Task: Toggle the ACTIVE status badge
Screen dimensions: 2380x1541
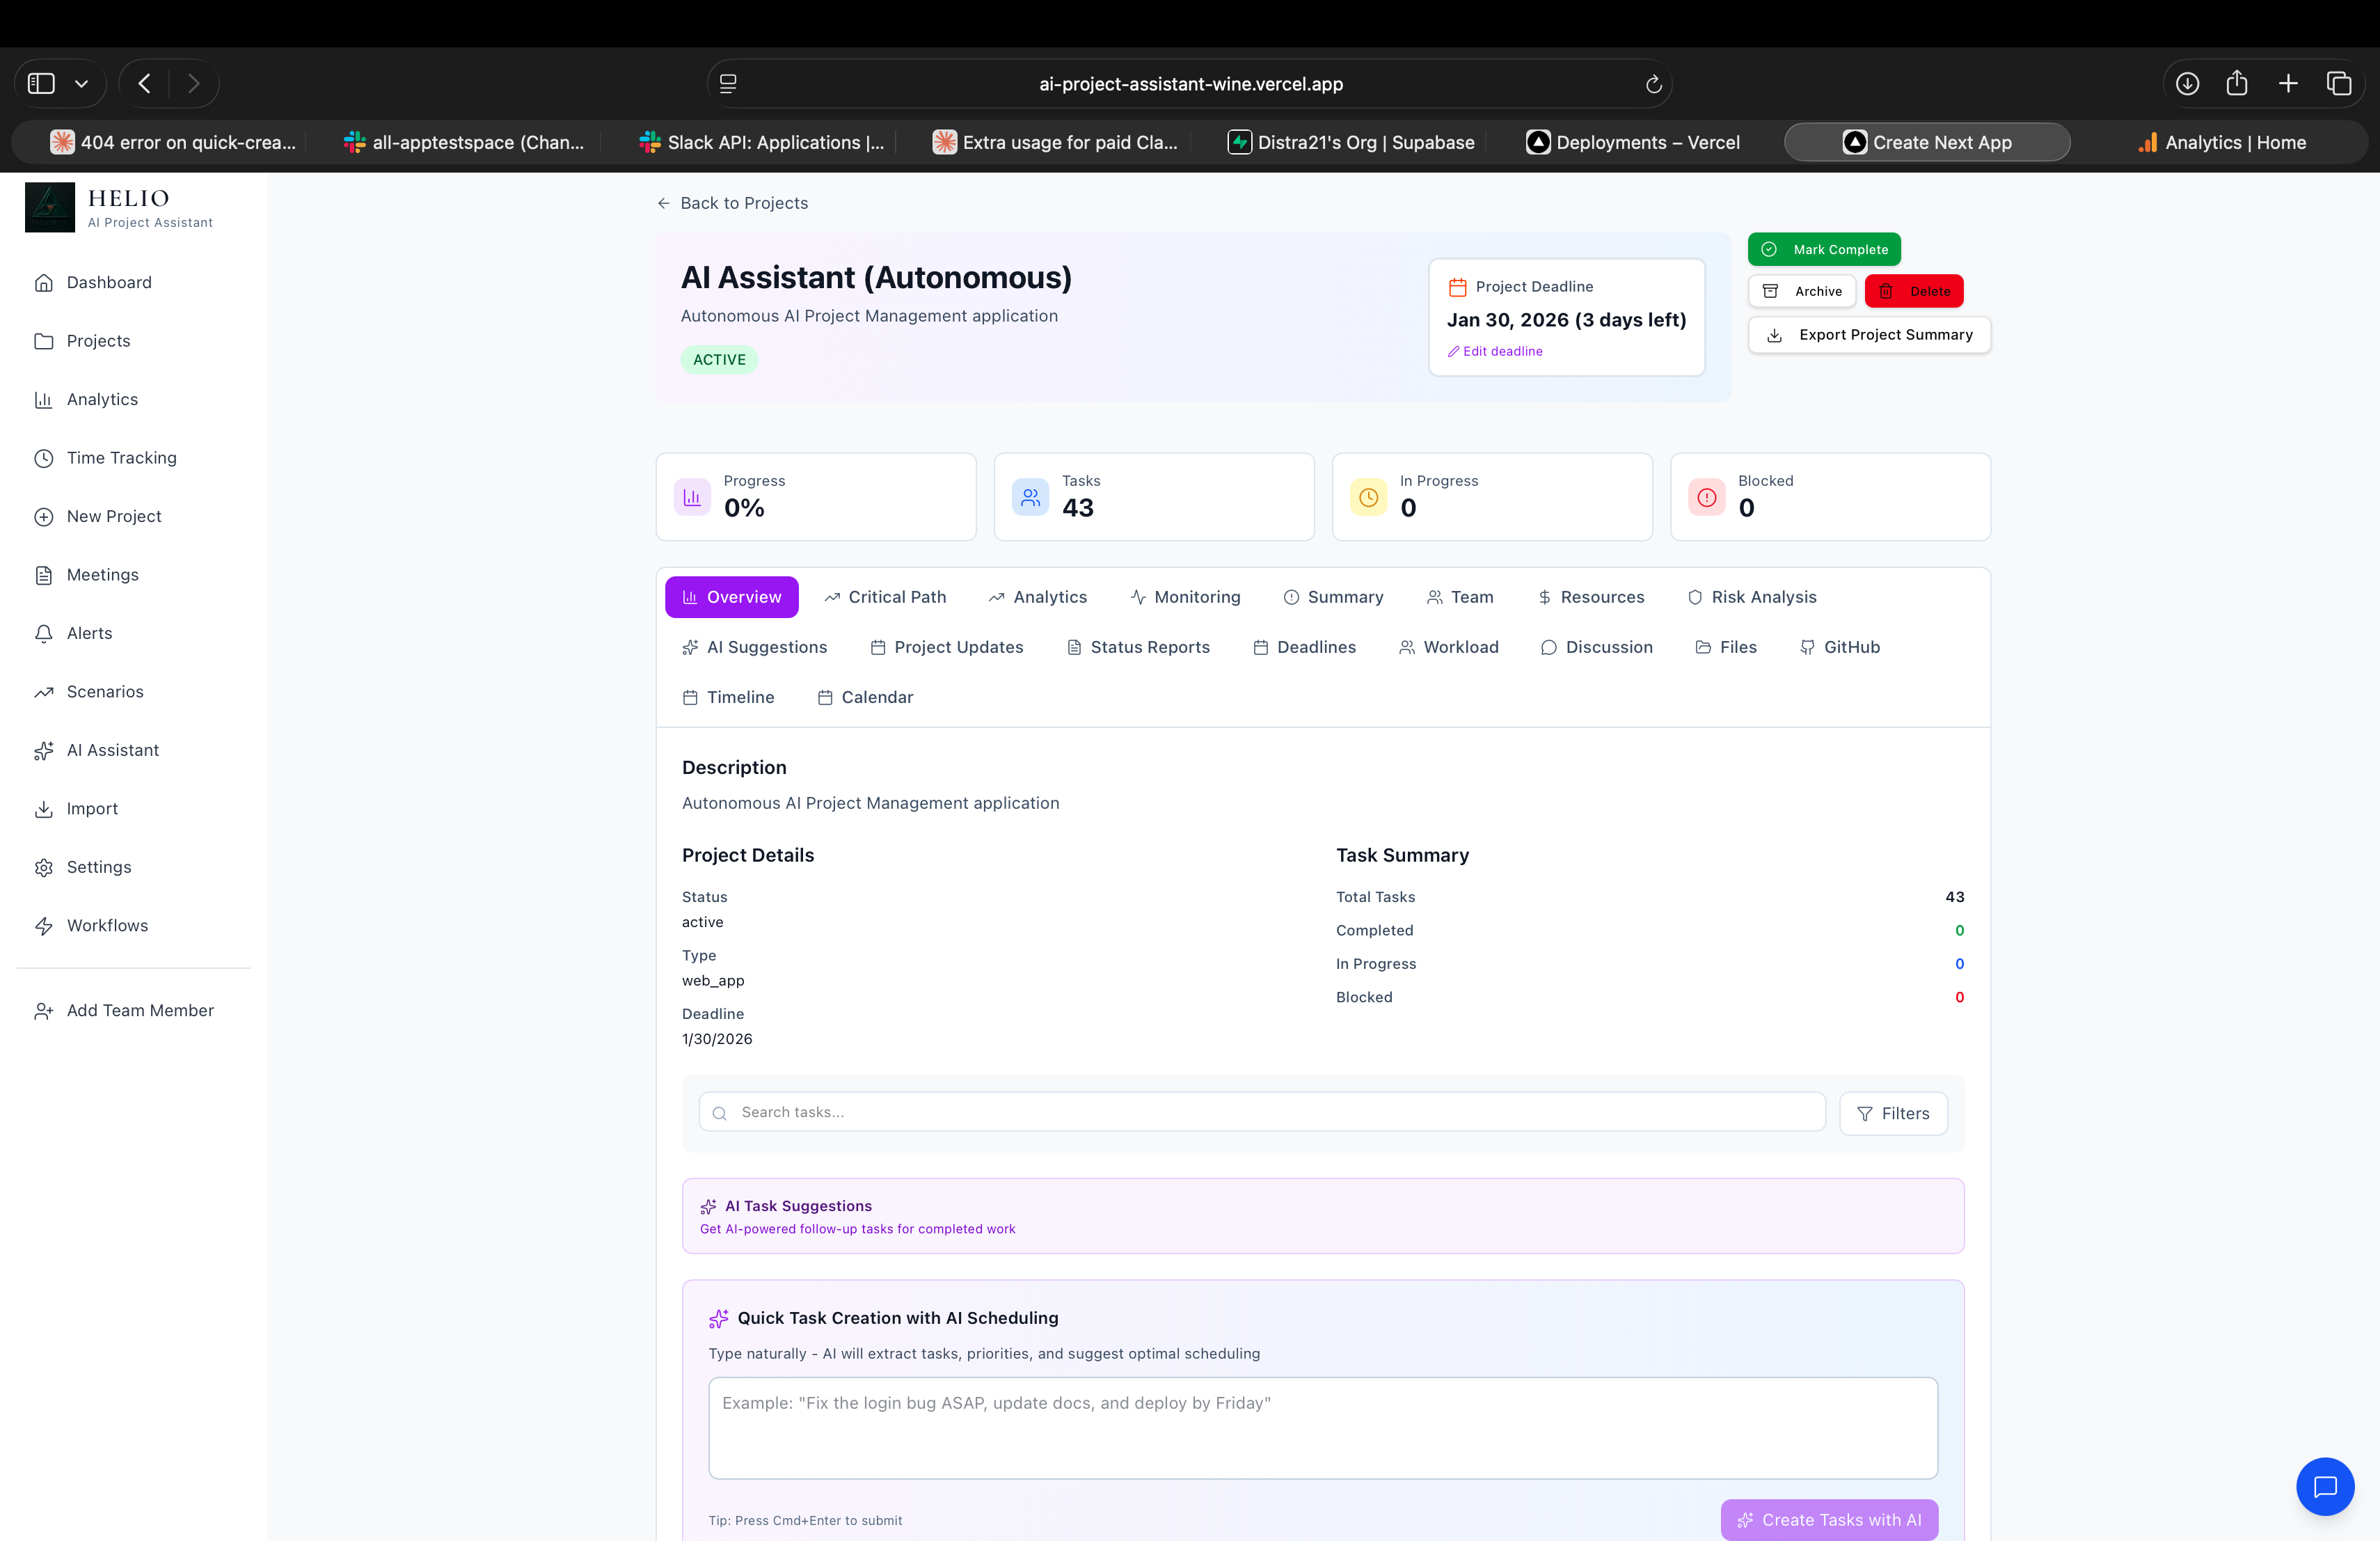Action: tap(719, 359)
